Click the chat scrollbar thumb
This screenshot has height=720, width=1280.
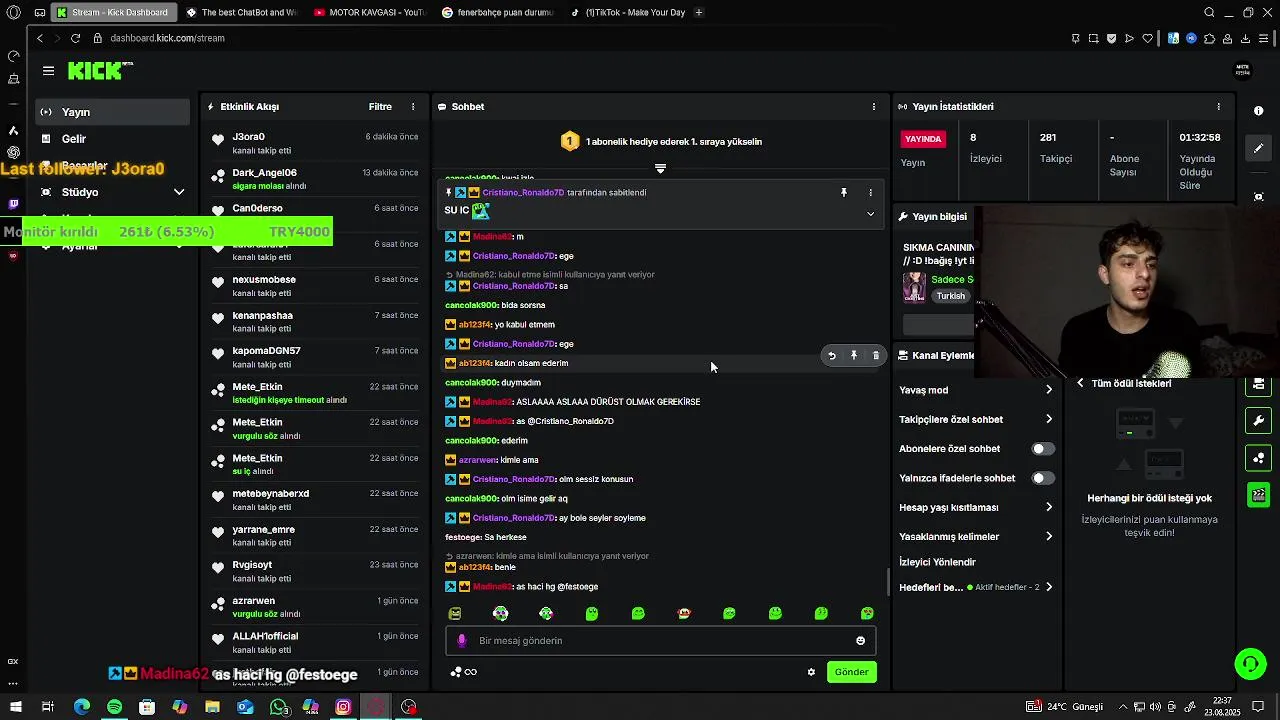(x=888, y=581)
